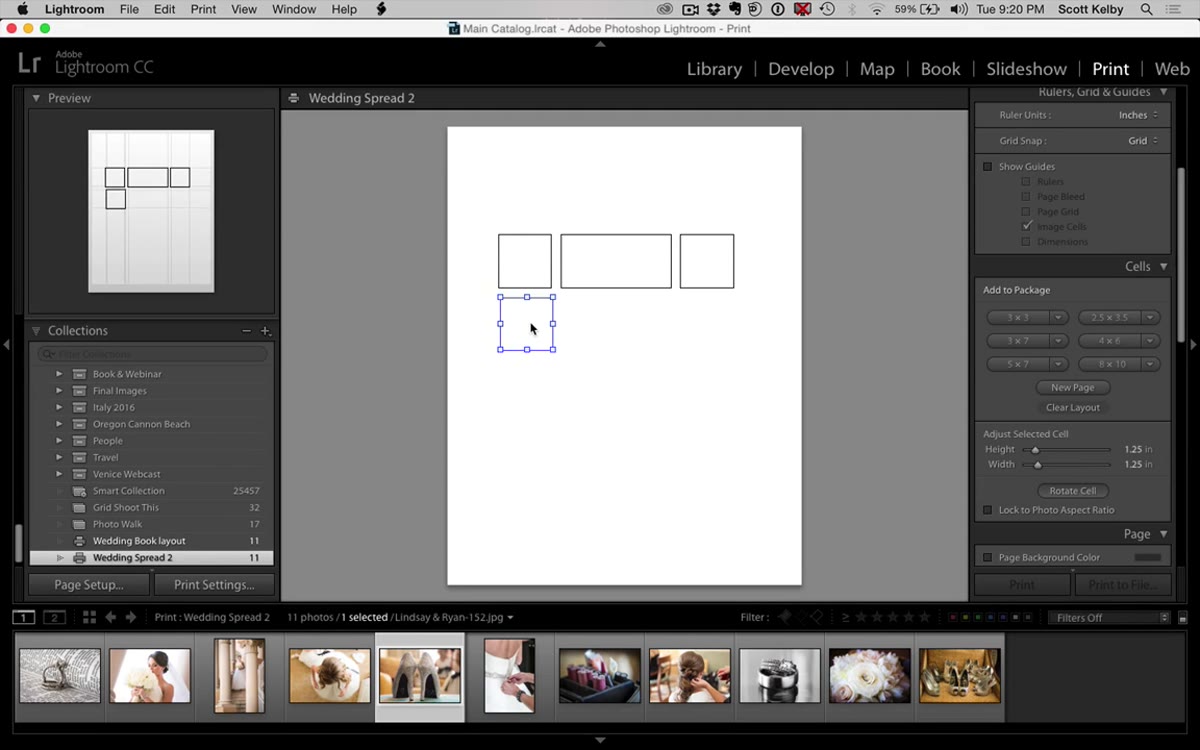1200x750 pixels.
Task: Click the Scripts menu icon after Help
Action: [x=381, y=9]
